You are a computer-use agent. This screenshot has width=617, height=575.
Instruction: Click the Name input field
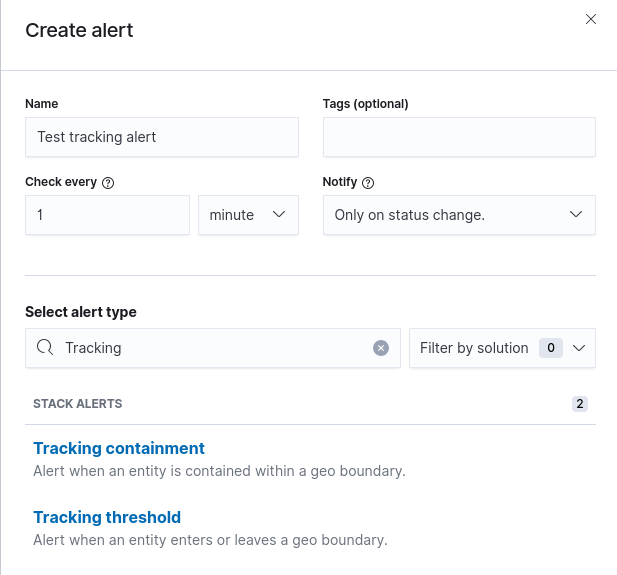click(161, 137)
